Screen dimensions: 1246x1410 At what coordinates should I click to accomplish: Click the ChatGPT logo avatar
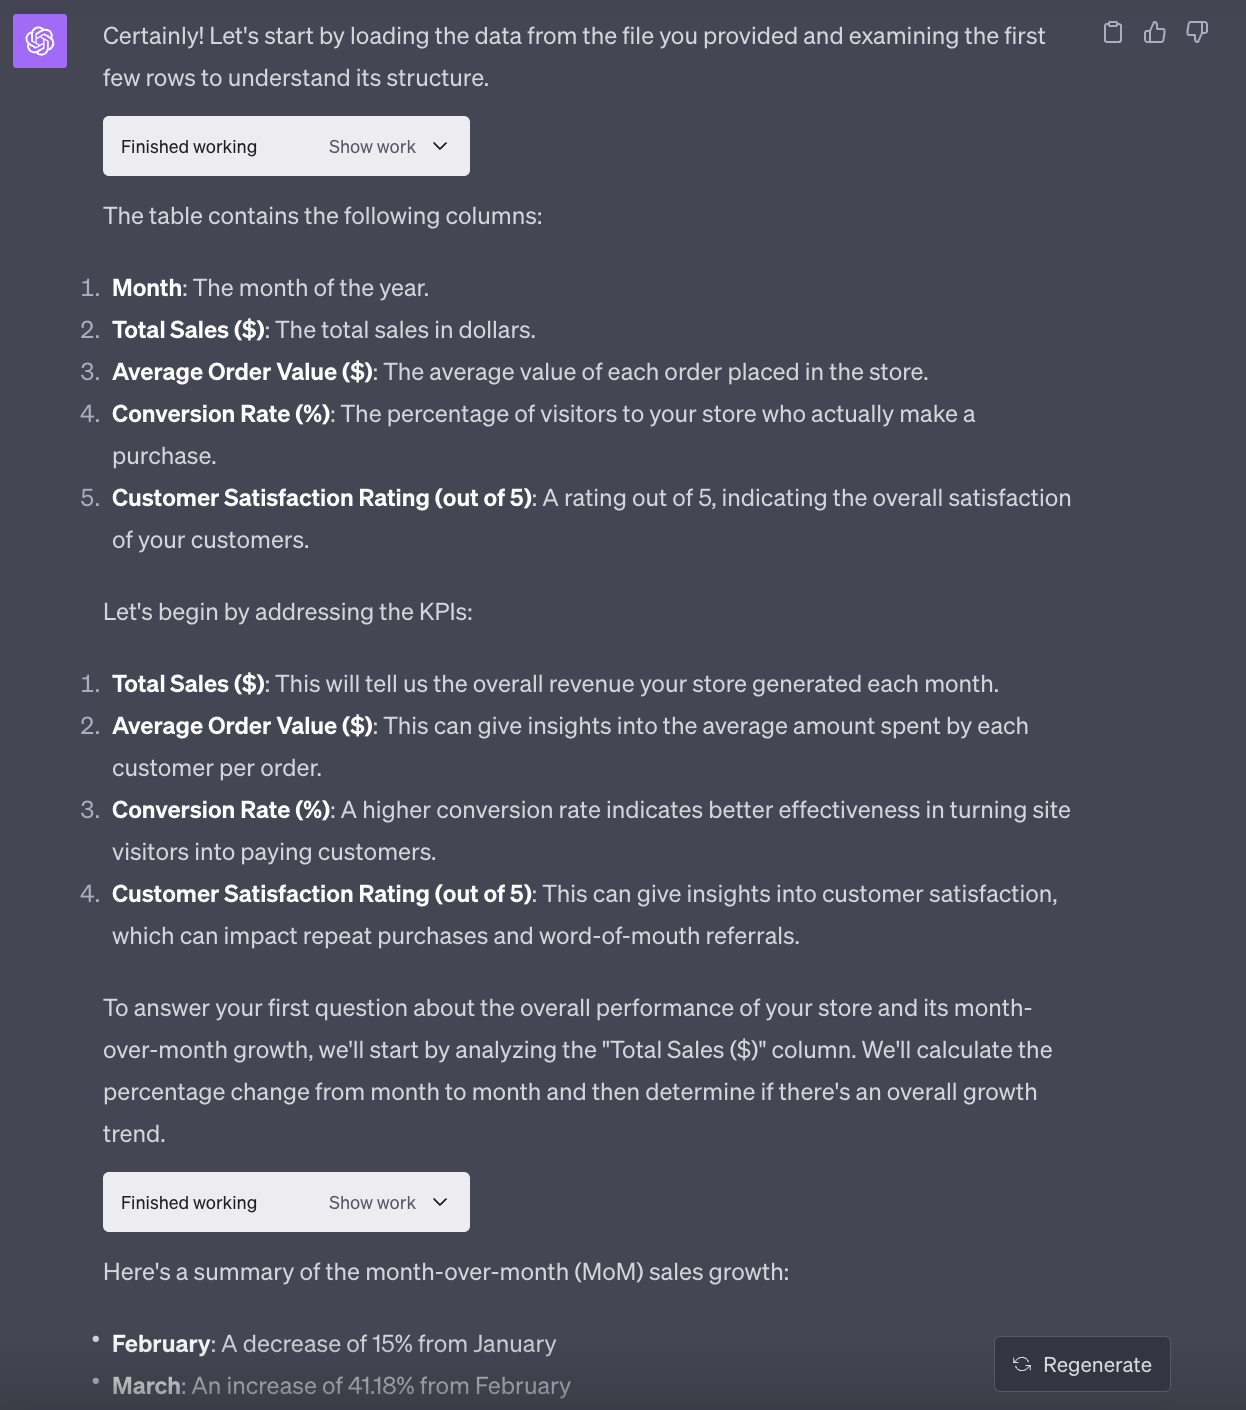pyautogui.click(x=40, y=41)
